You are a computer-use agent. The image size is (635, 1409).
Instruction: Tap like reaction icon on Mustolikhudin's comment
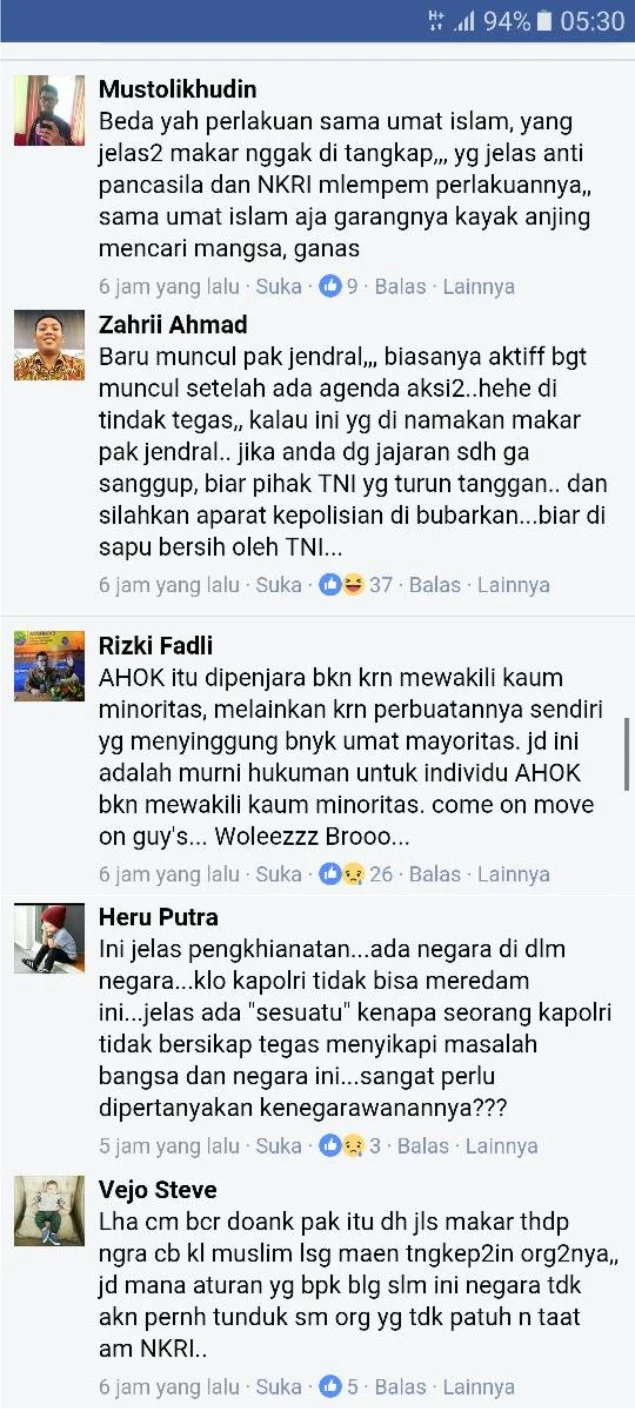click(330, 287)
